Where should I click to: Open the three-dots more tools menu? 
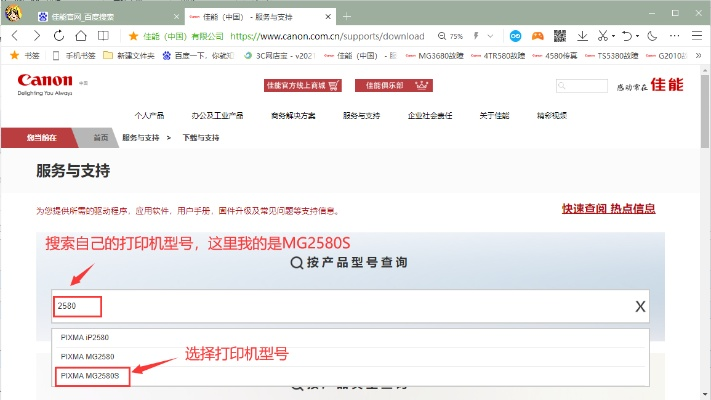675,36
